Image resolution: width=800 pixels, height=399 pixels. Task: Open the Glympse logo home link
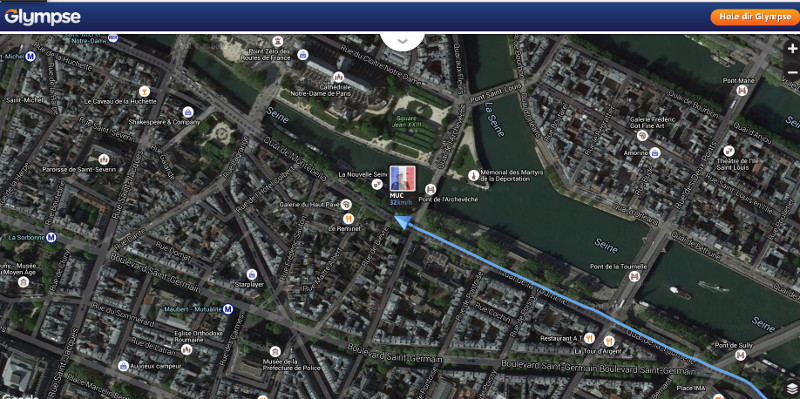tap(42, 17)
